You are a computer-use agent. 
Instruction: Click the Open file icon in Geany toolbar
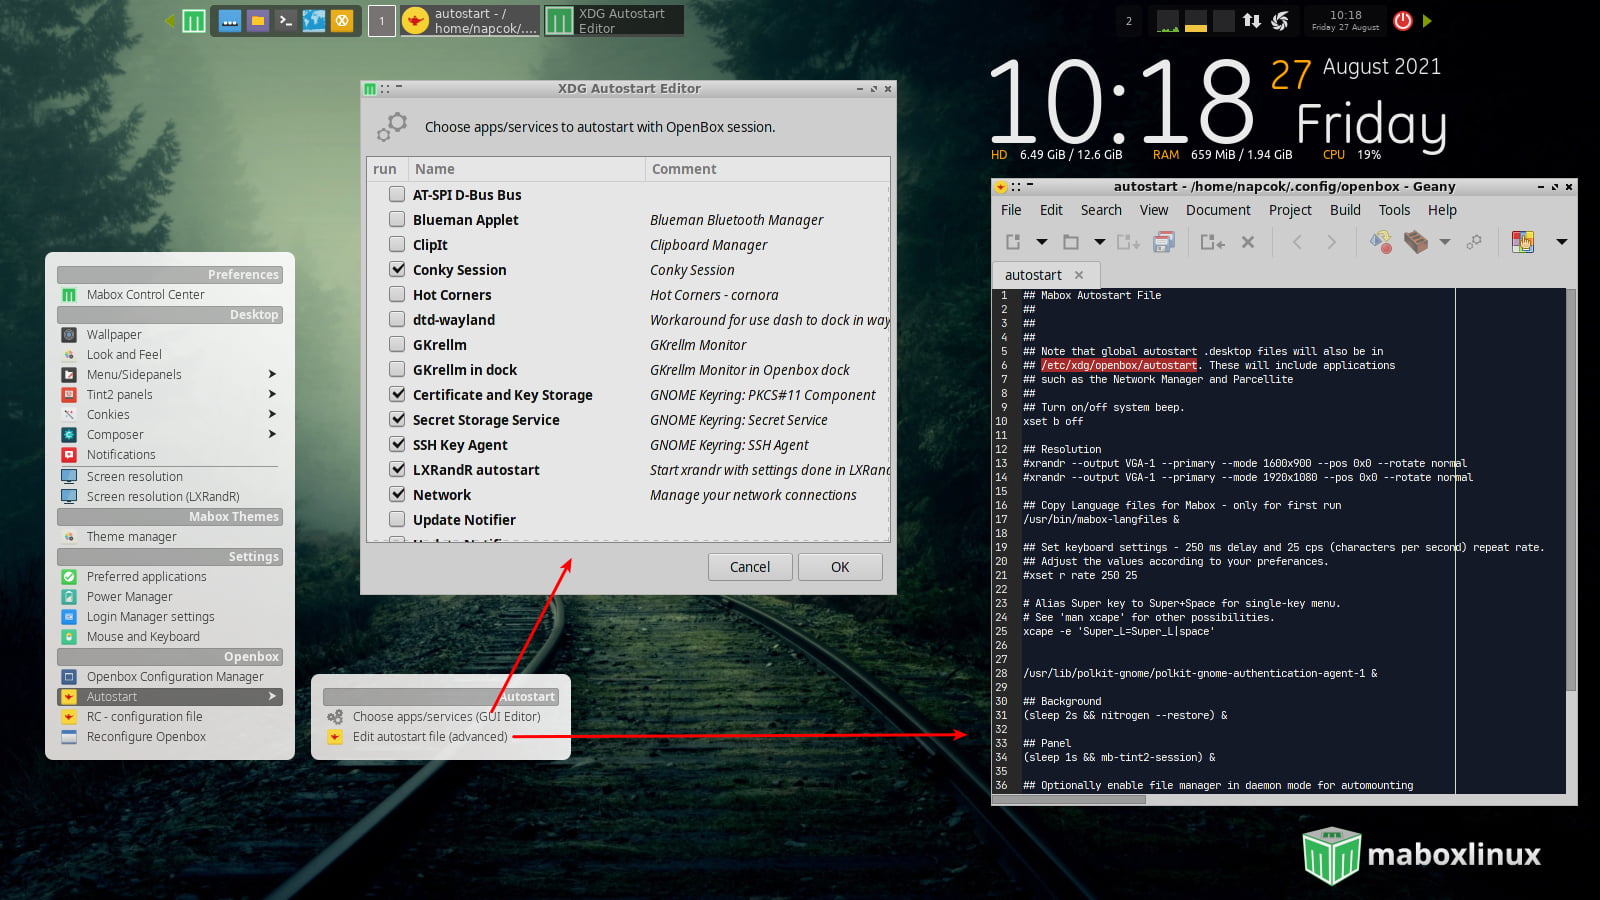tap(1071, 242)
